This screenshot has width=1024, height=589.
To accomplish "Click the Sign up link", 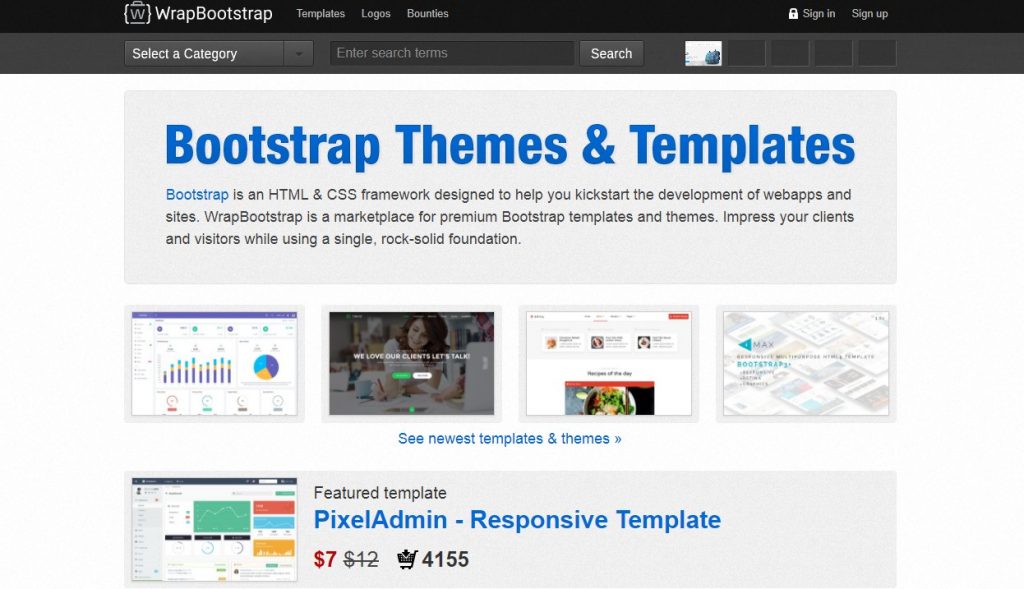I will pos(869,13).
